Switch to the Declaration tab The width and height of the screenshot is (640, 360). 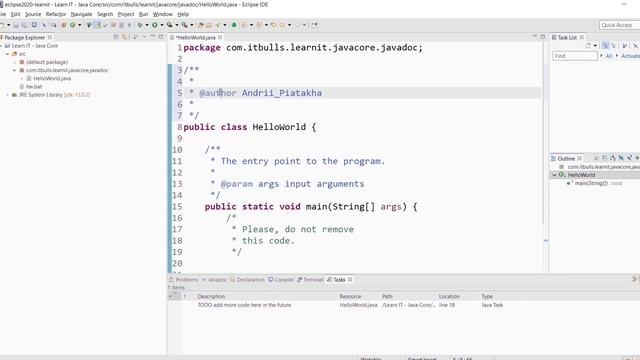247,280
